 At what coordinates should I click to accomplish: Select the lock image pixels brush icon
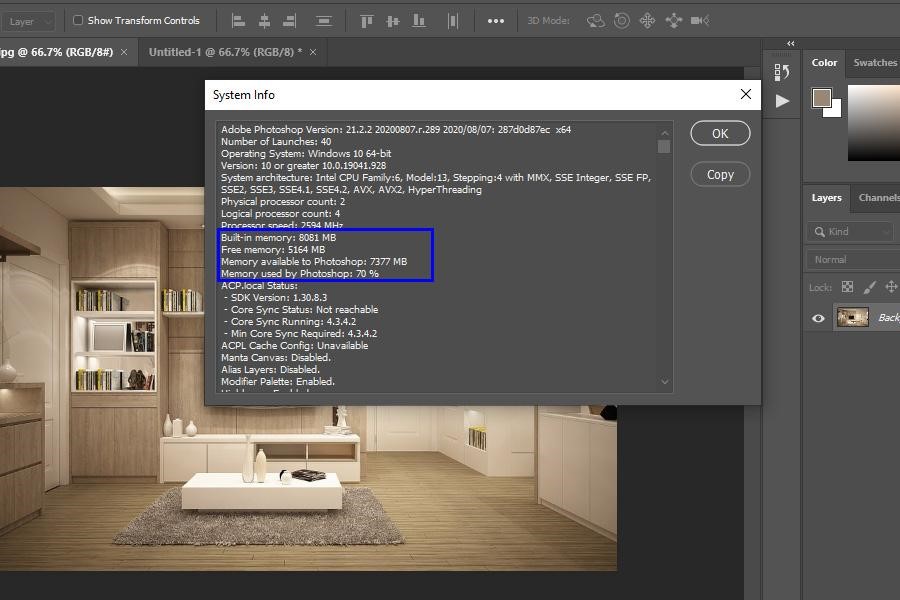pyautogui.click(x=869, y=287)
